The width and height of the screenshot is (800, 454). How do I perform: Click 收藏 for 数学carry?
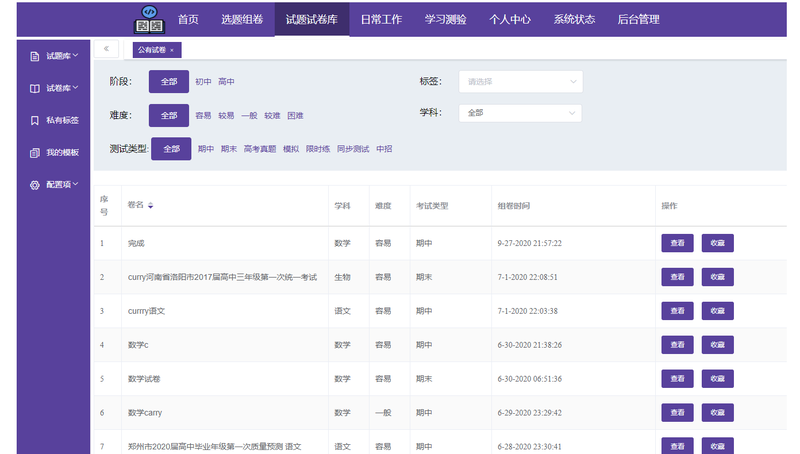[x=718, y=412]
